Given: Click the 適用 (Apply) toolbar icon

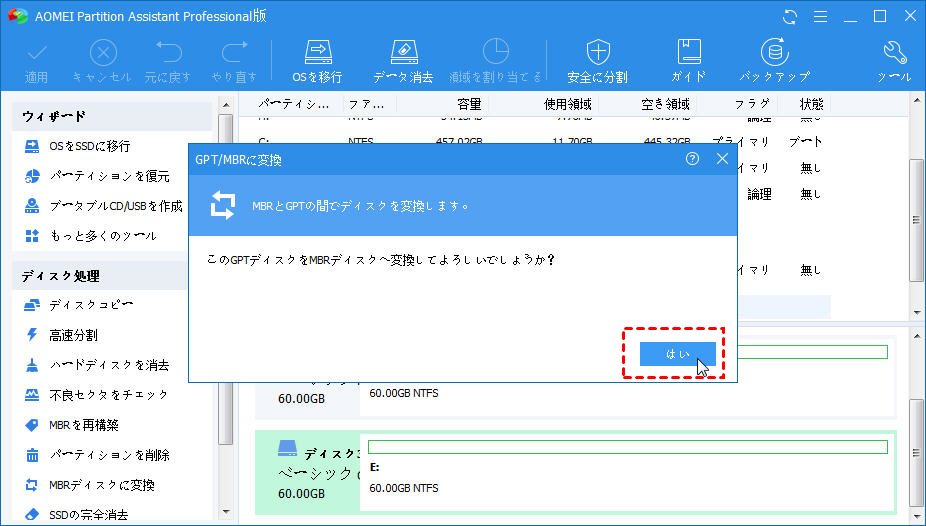Looking at the screenshot, I should 37,61.
